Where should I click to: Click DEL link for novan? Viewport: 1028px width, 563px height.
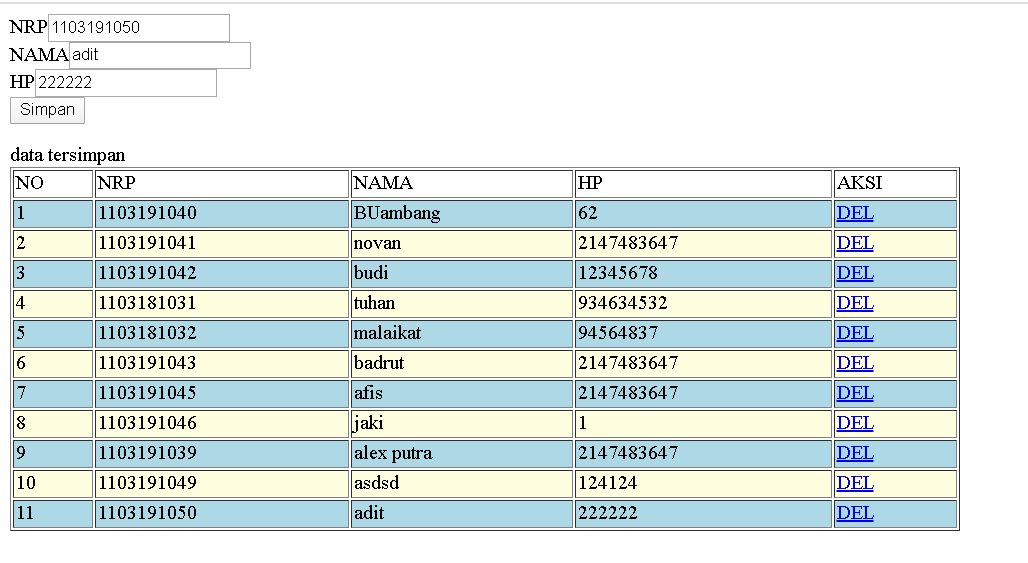tap(855, 243)
